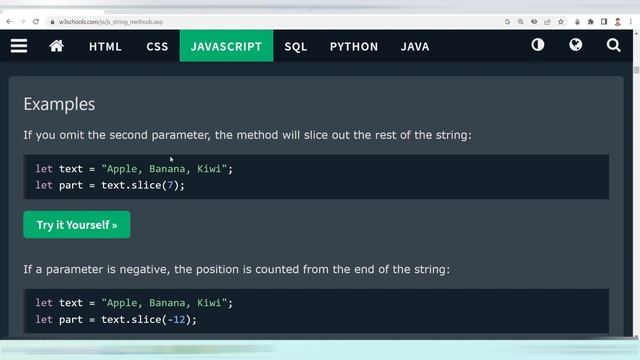Open the profile avatar

[x=618, y=22]
